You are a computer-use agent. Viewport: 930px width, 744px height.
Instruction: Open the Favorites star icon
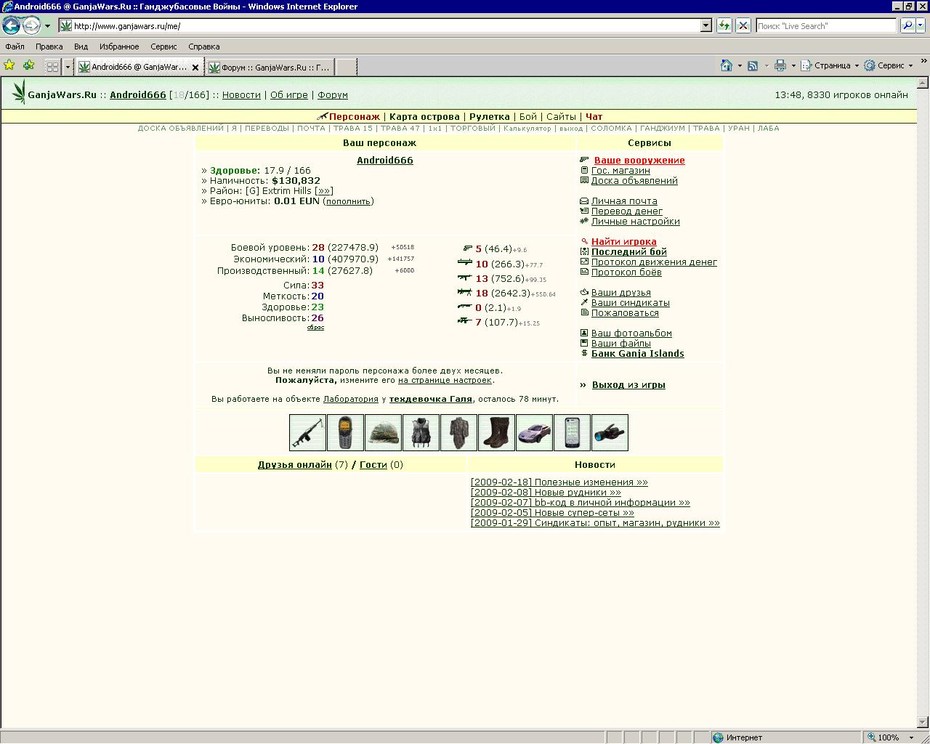pyautogui.click(x=9, y=65)
